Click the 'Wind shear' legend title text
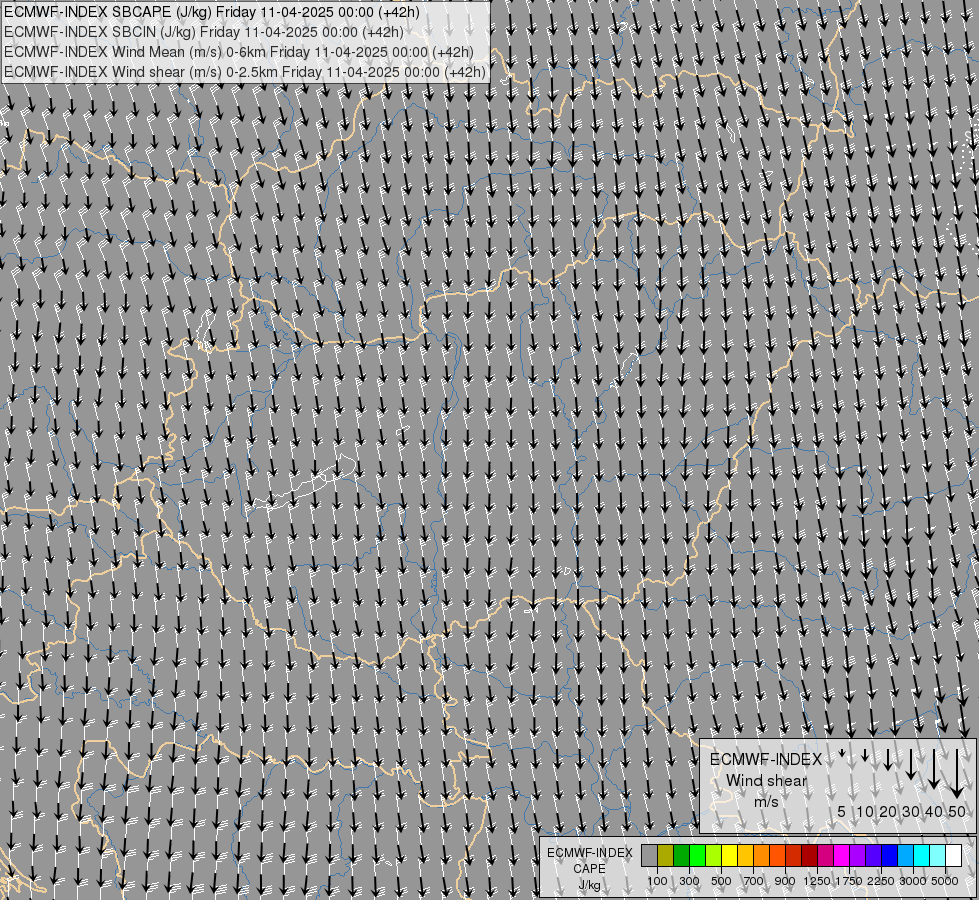 [766, 781]
